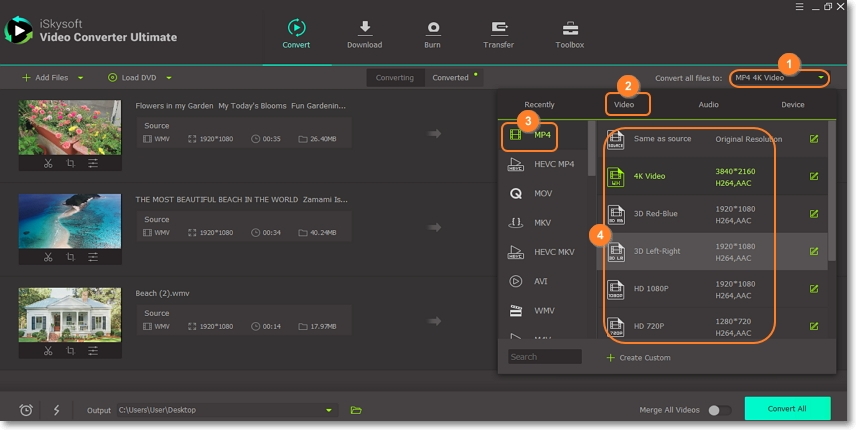
Task: Click the format Search field
Action: pos(544,357)
